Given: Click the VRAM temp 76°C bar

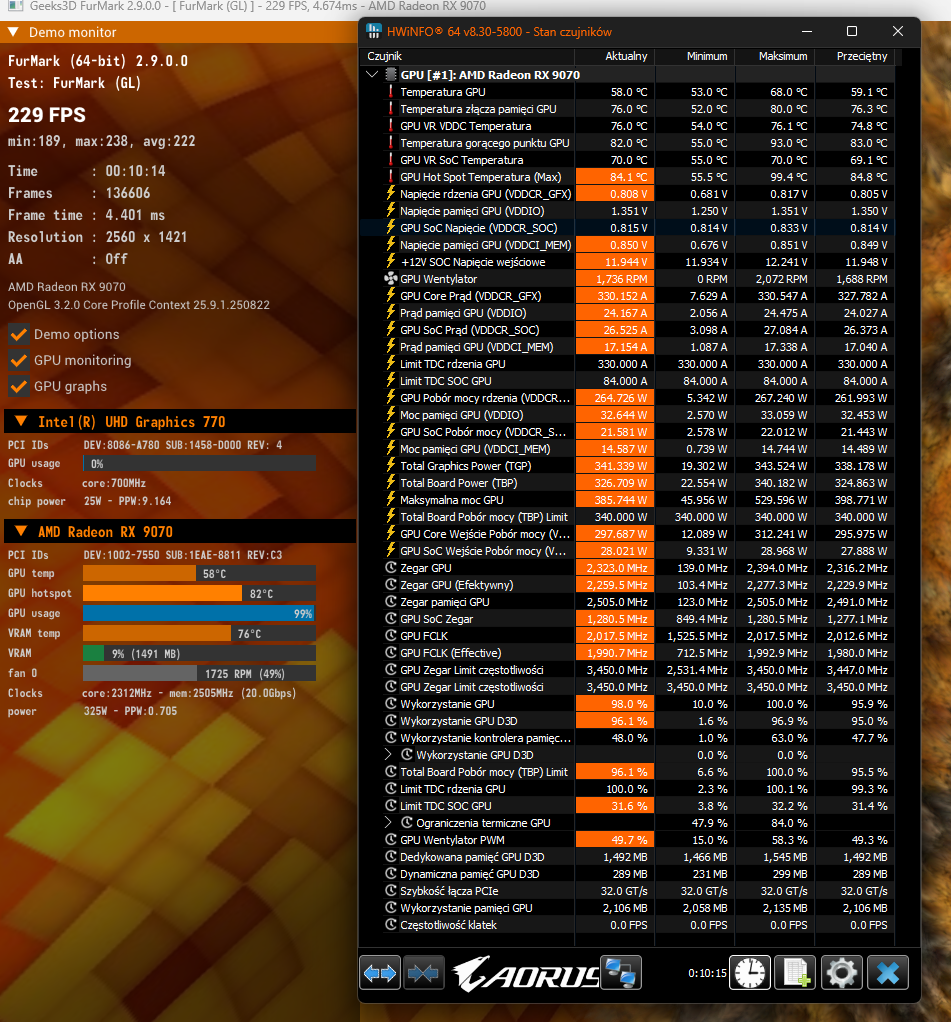Looking at the screenshot, I should coord(199,634).
